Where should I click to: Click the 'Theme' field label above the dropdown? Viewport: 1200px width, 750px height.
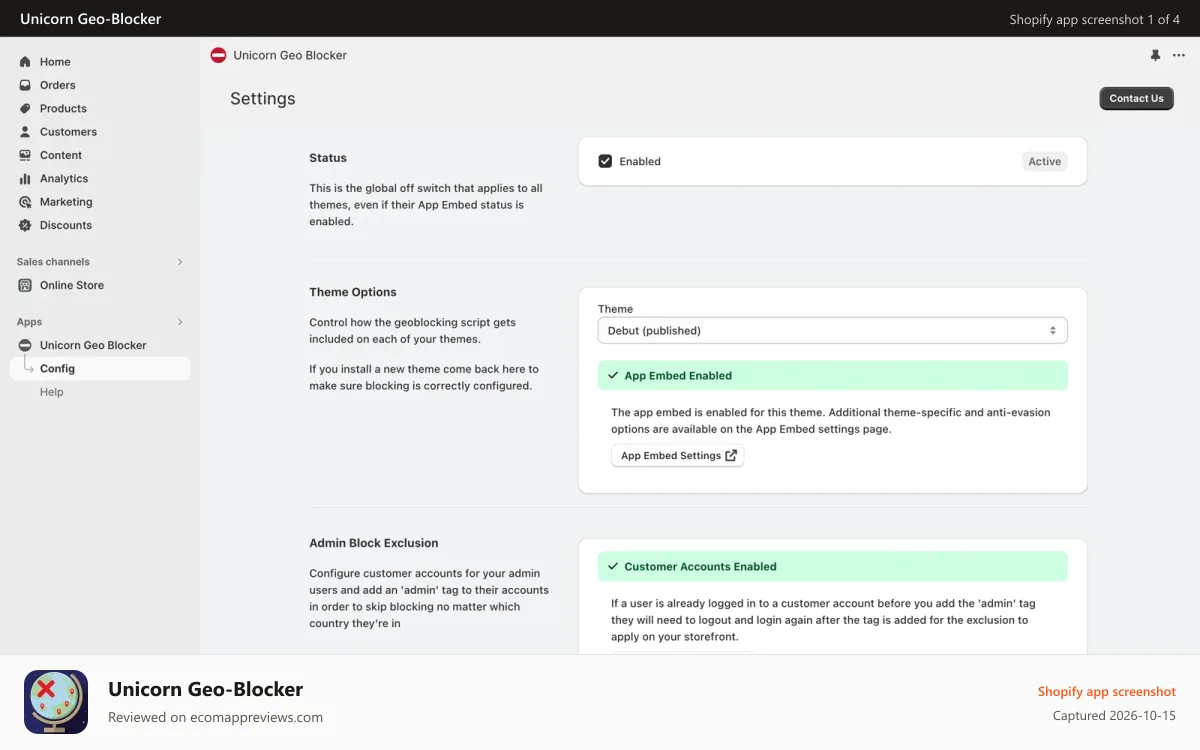[x=615, y=309]
